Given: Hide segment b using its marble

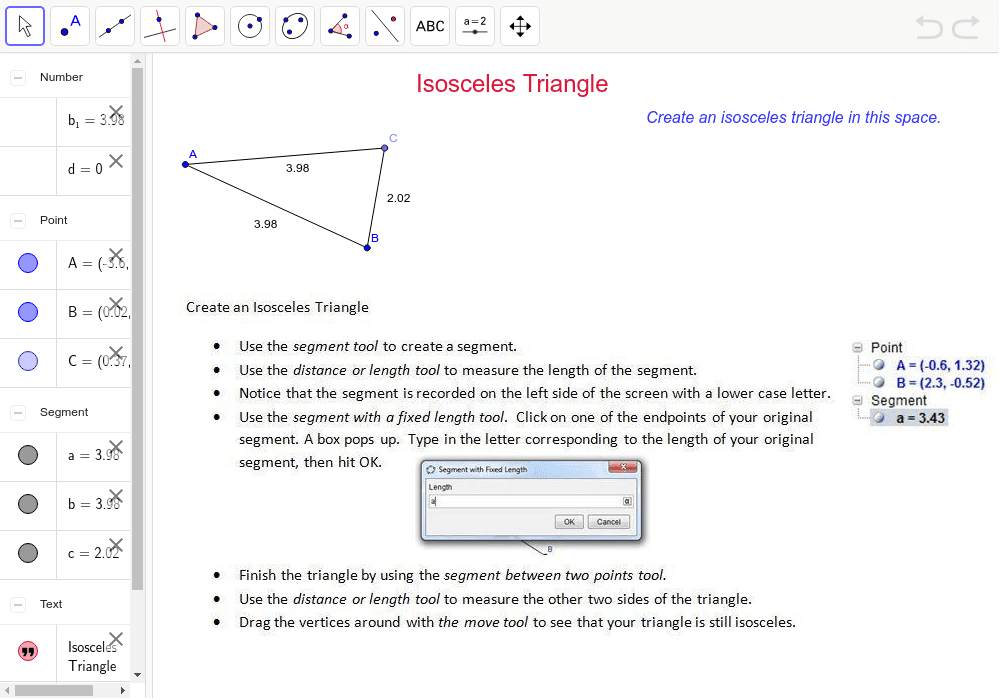Looking at the screenshot, I should point(28,504).
